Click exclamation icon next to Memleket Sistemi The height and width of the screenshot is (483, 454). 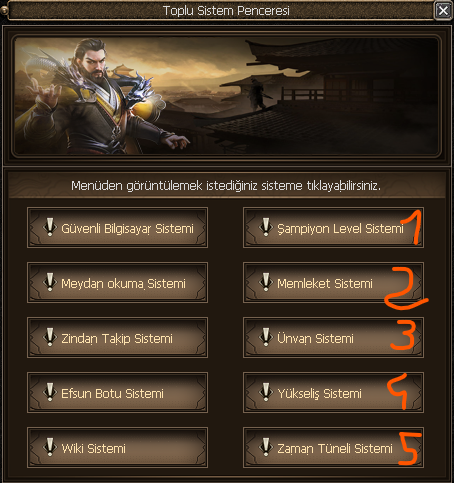(x=266, y=282)
